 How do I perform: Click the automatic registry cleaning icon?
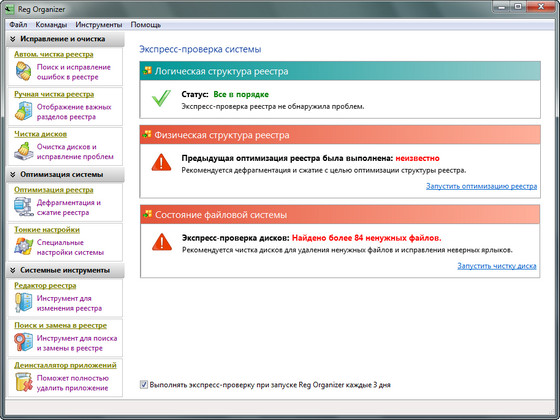[x=24, y=71]
